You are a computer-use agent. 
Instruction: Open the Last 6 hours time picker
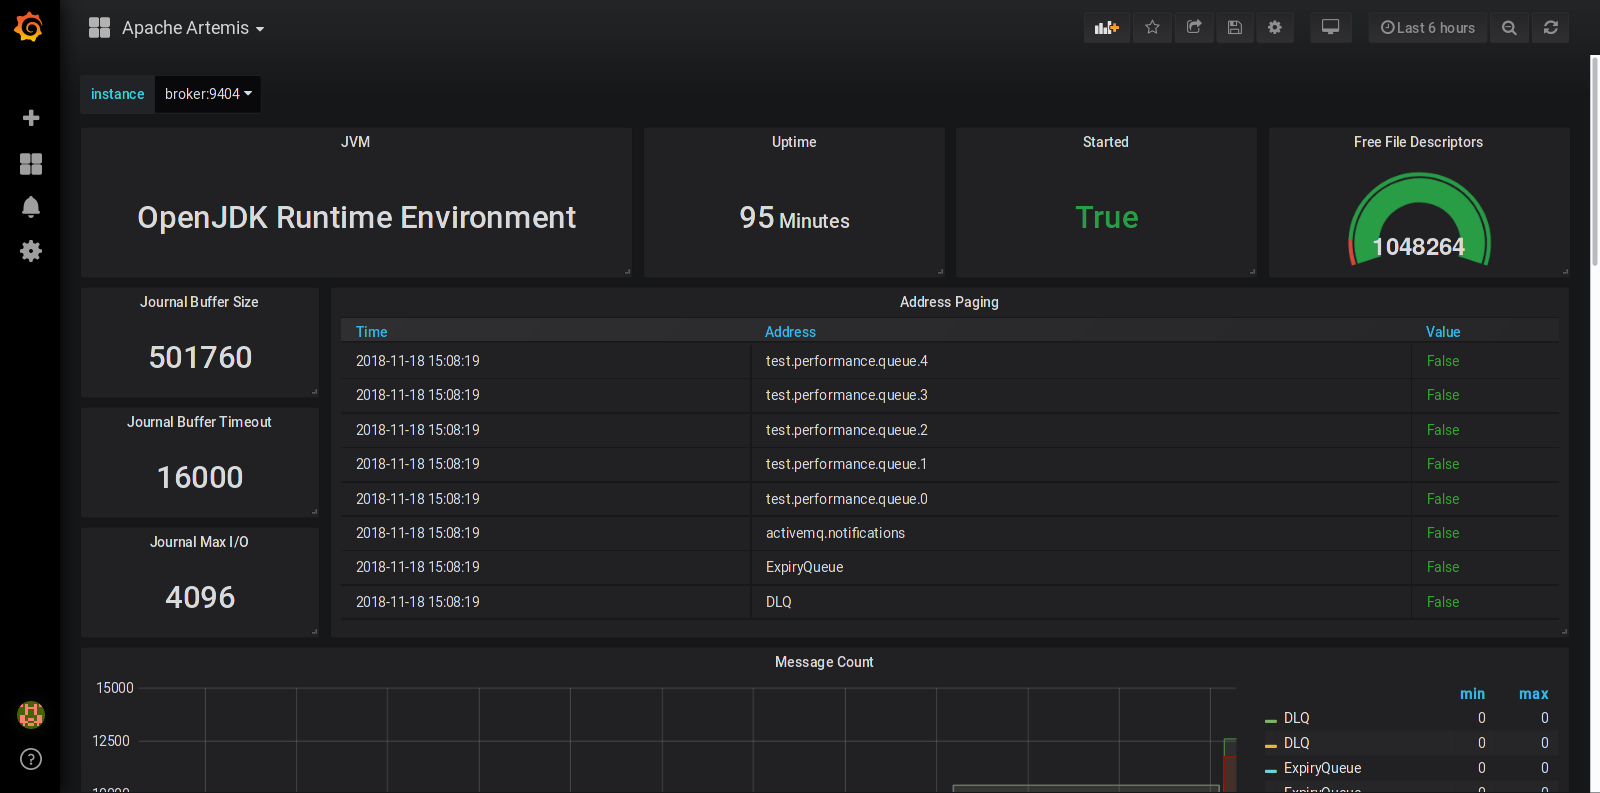click(1428, 28)
